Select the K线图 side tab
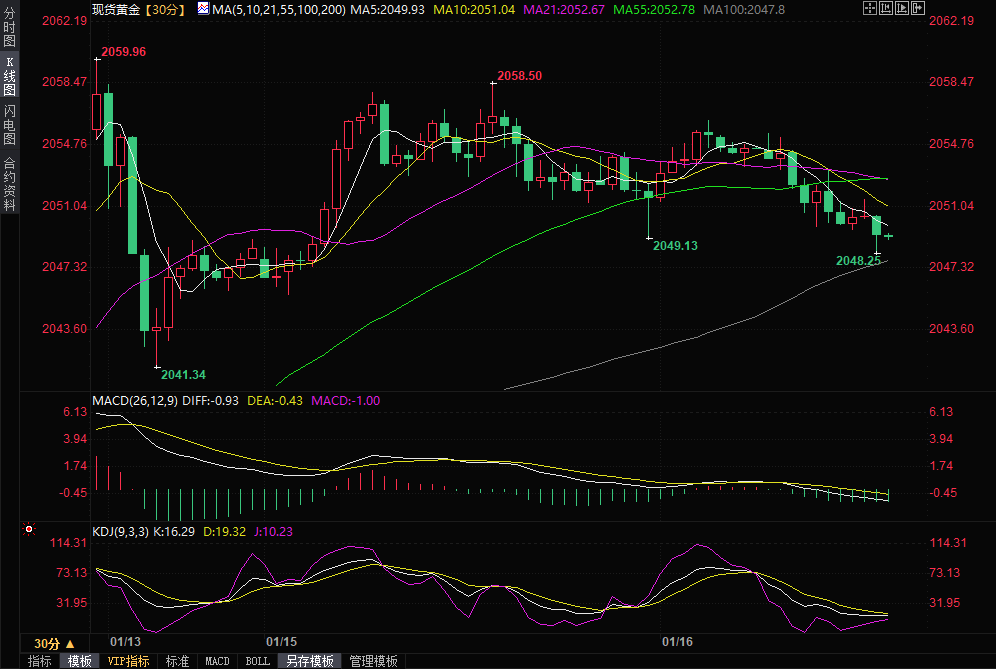Image resolution: width=996 pixels, height=669 pixels. 10,76
